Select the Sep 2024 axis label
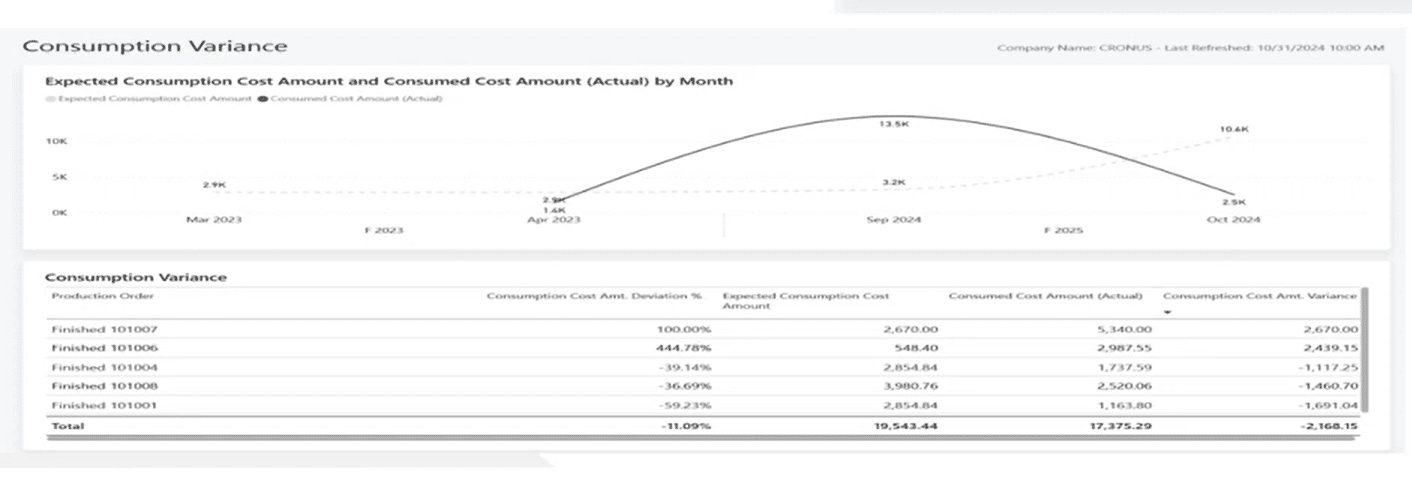1412x477 pixels. [x=894, y=220]
